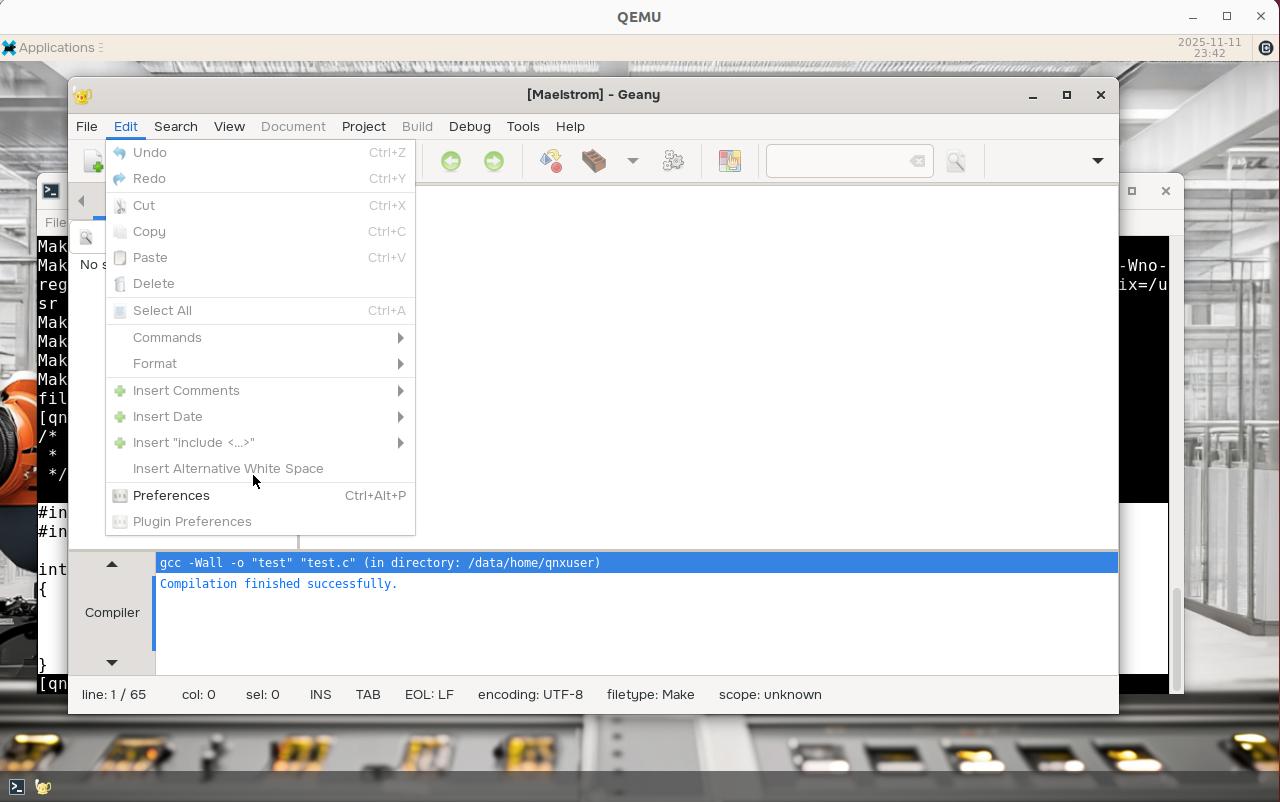The image size is (1280, 802).
Task: Click the find magnifier icon beside search field
Action: click(x=956, y=161)
